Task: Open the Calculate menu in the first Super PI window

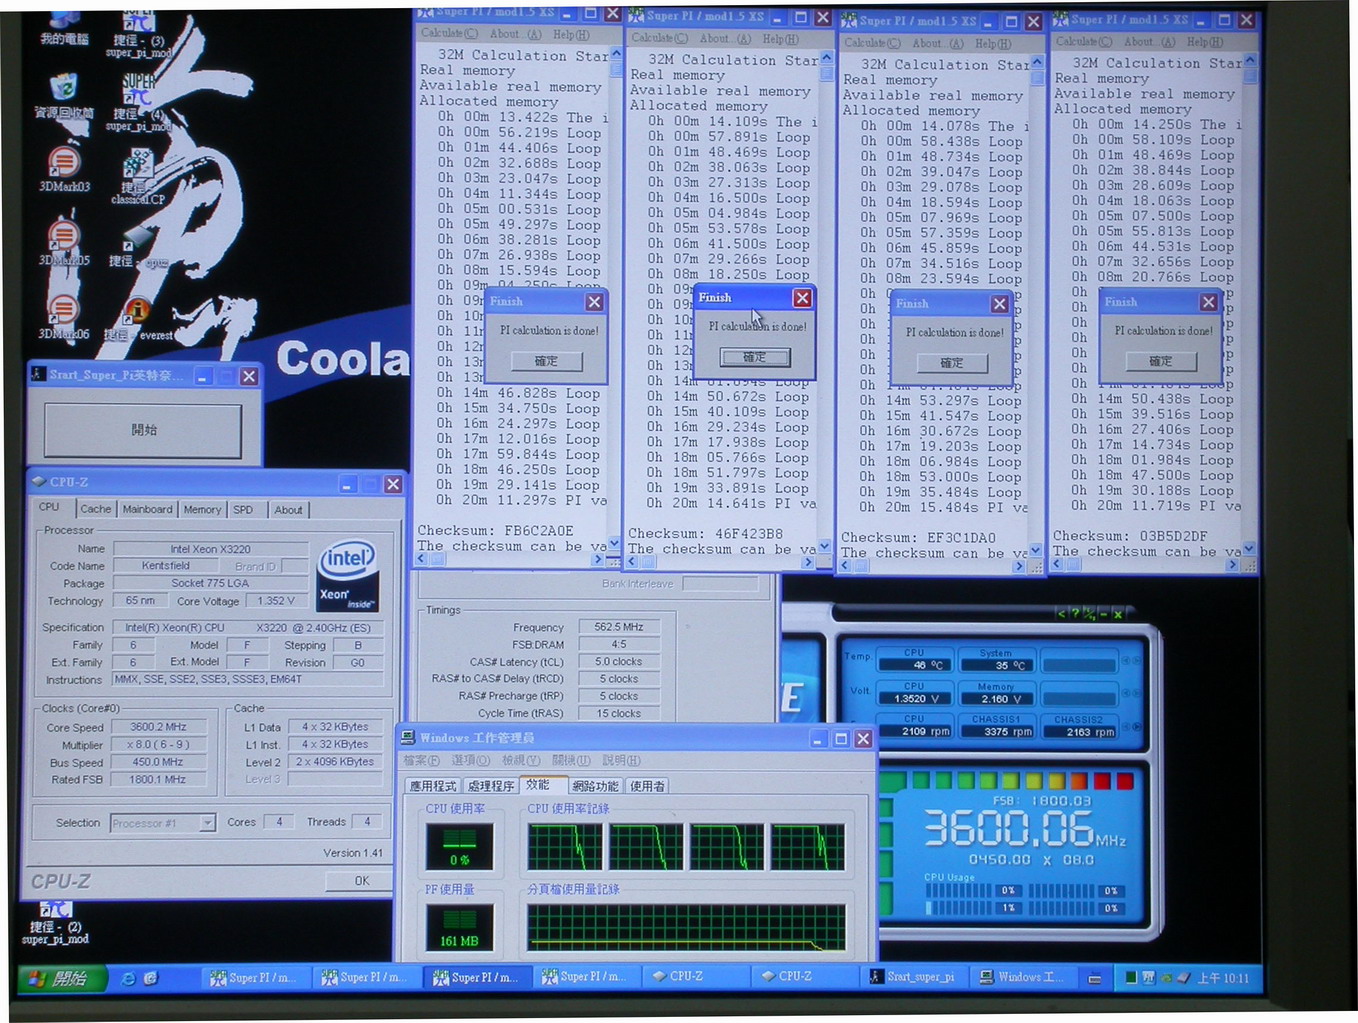Action: 449,33
